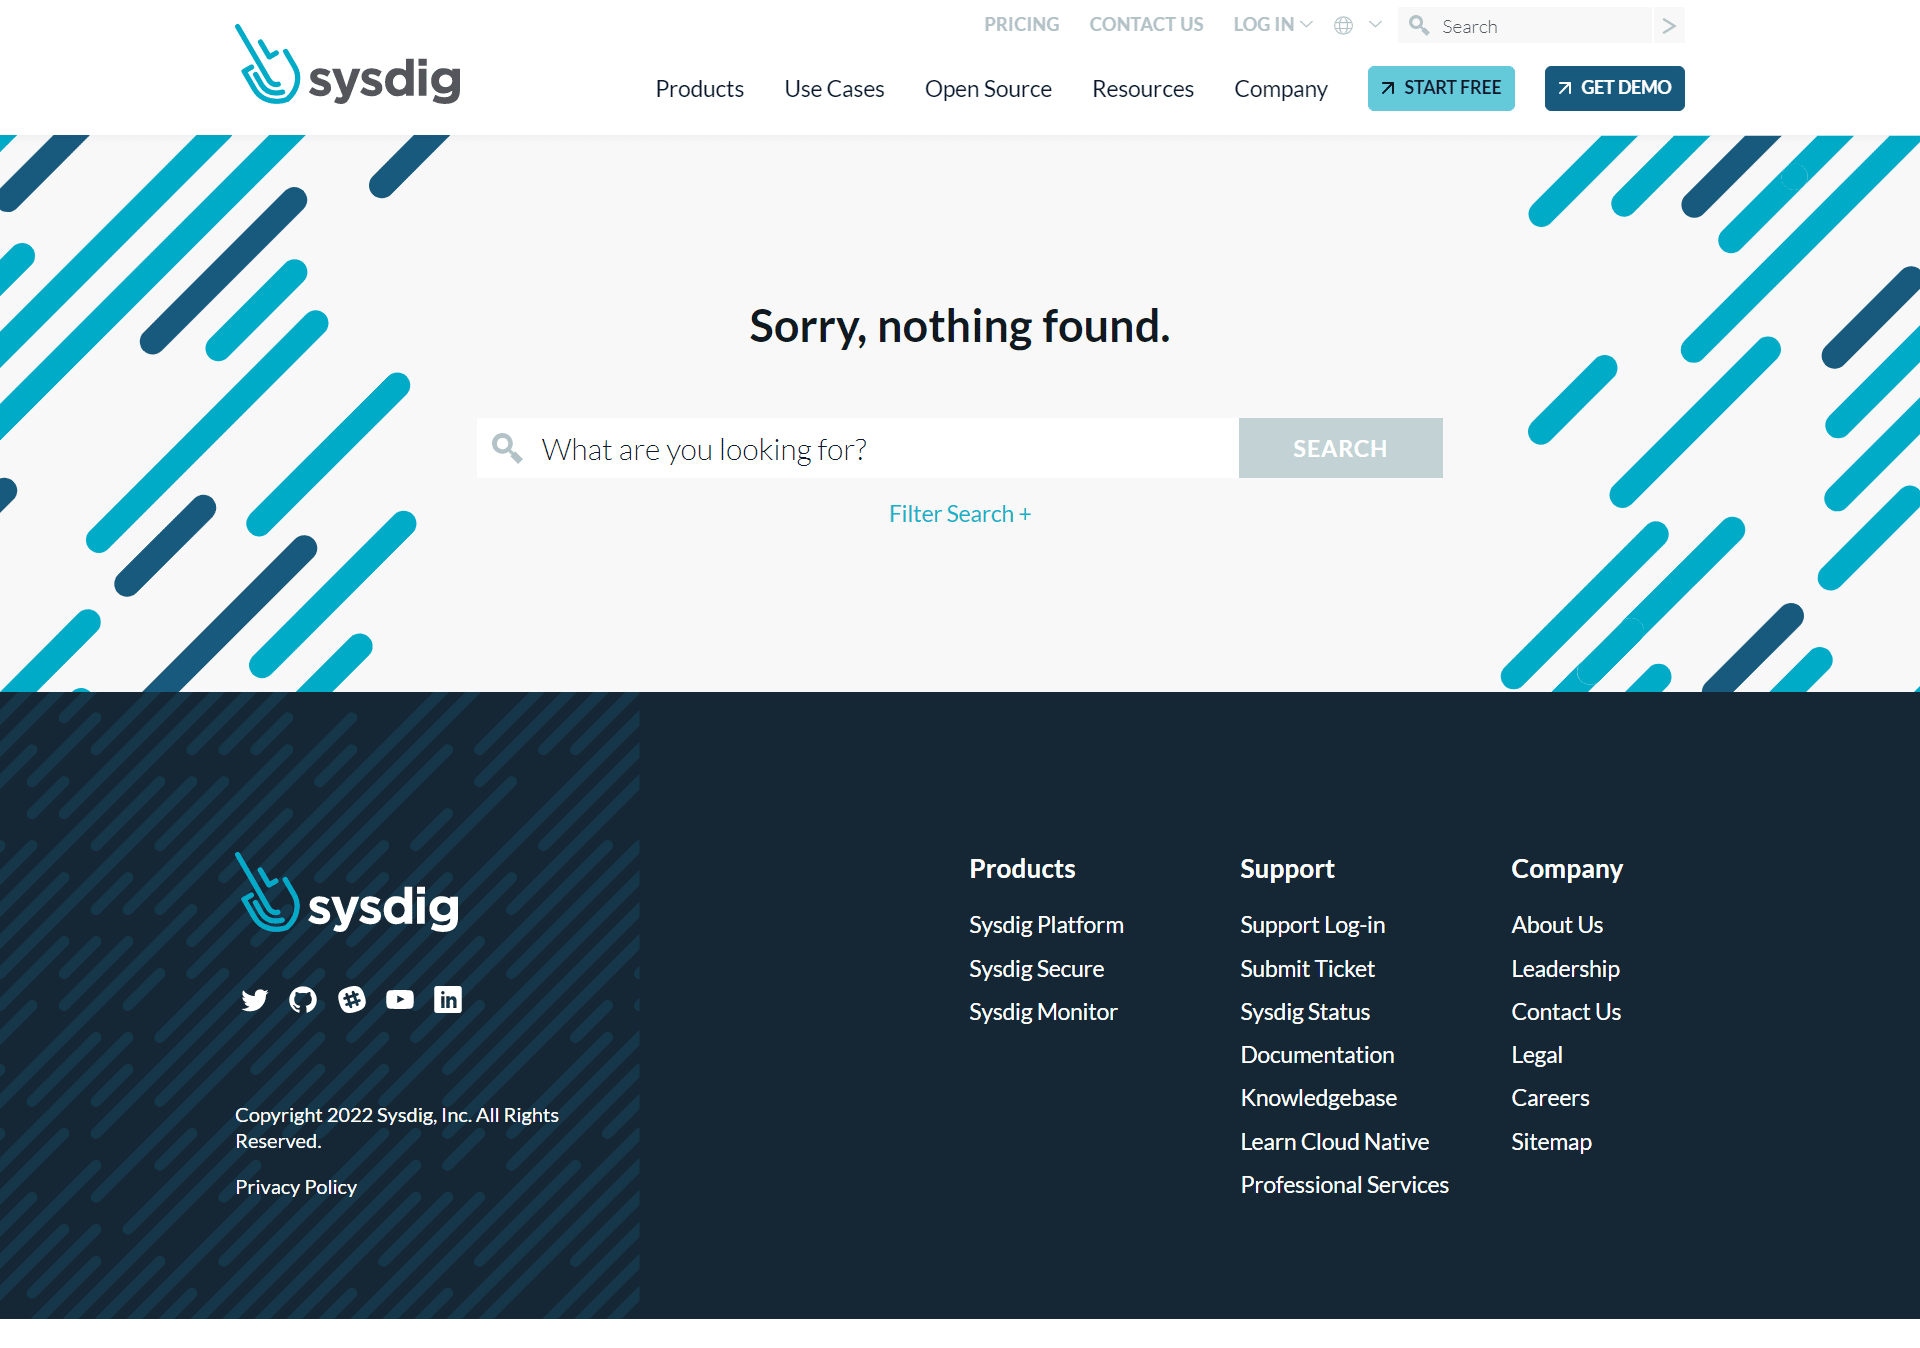Click the YouTube social media icon
Screen dimensions: 1920x1348
coord(400,999)
